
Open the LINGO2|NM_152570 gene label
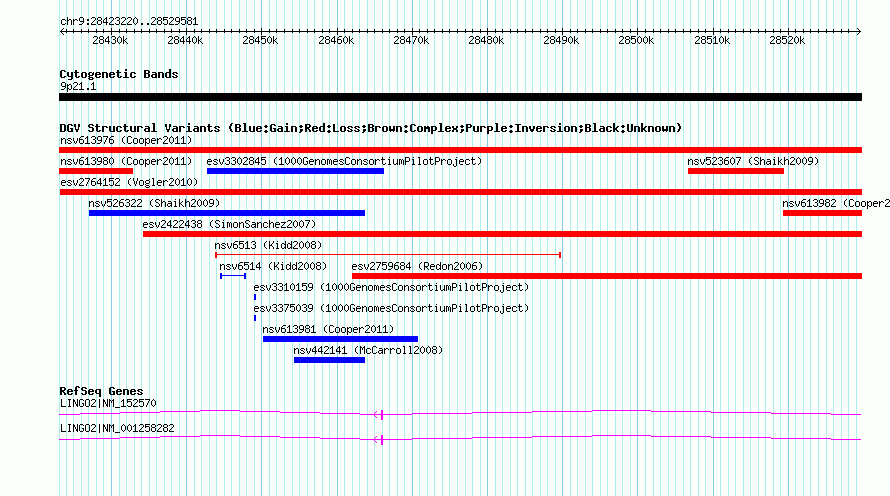click(108, 403)
